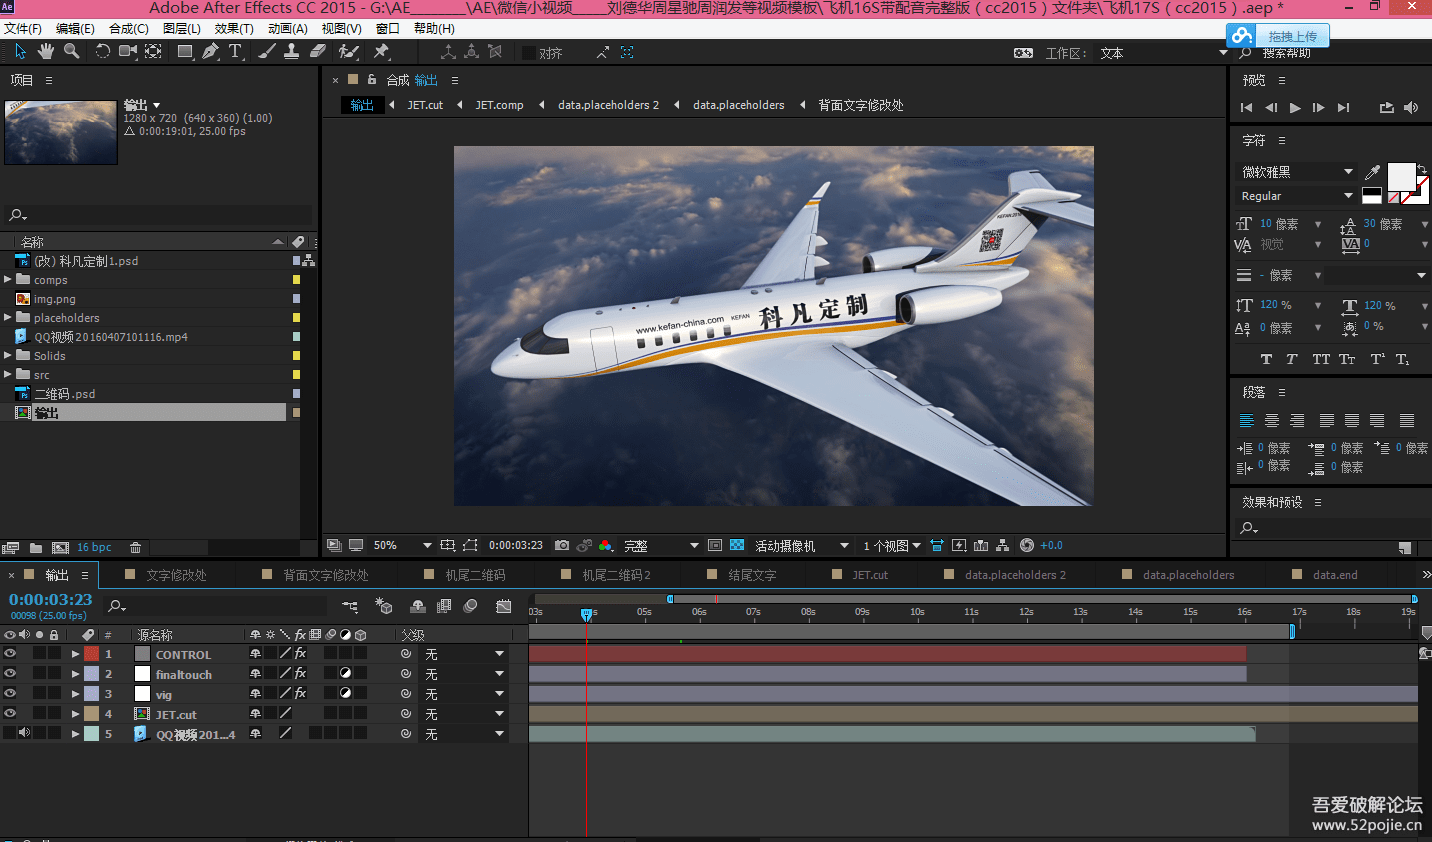Take a snapshot with camera icon
Viewport: 1432px width, 842px height.
pyautogui.click(x=562, y=545)
